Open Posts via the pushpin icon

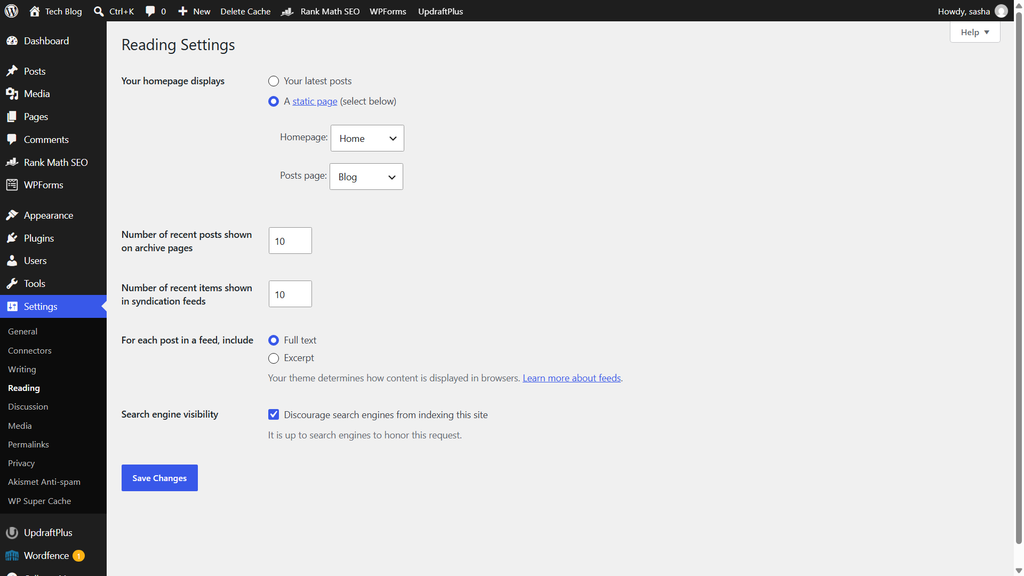pos(12,71)
